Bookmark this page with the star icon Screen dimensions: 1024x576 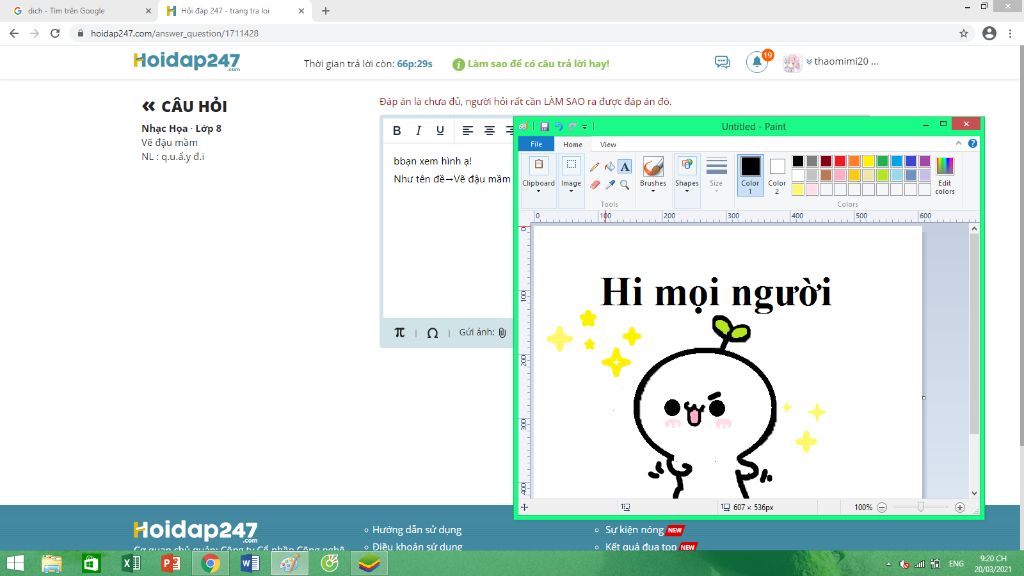pos(963,33)
